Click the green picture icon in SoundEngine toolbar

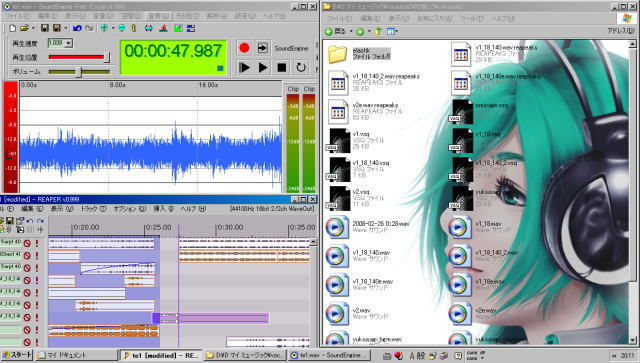click(x=178, y=28)
